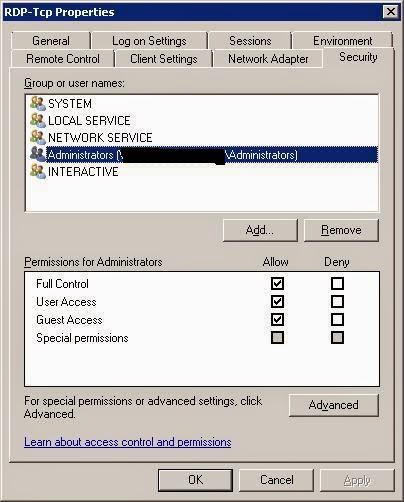
Task: Click the Cancel button
Action: (277, 480)
